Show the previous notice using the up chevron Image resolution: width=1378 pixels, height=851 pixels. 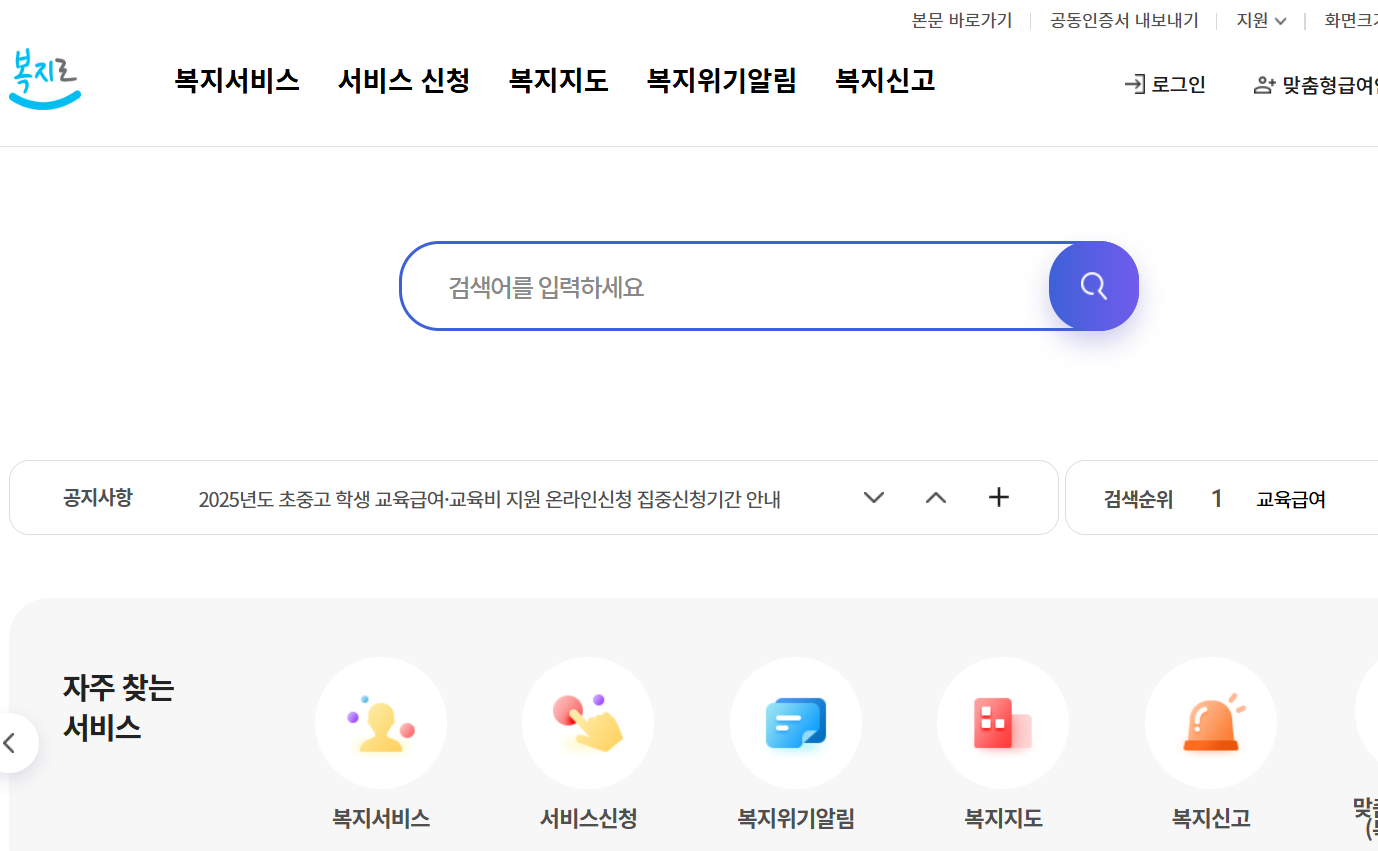click(x=935, y=497)
